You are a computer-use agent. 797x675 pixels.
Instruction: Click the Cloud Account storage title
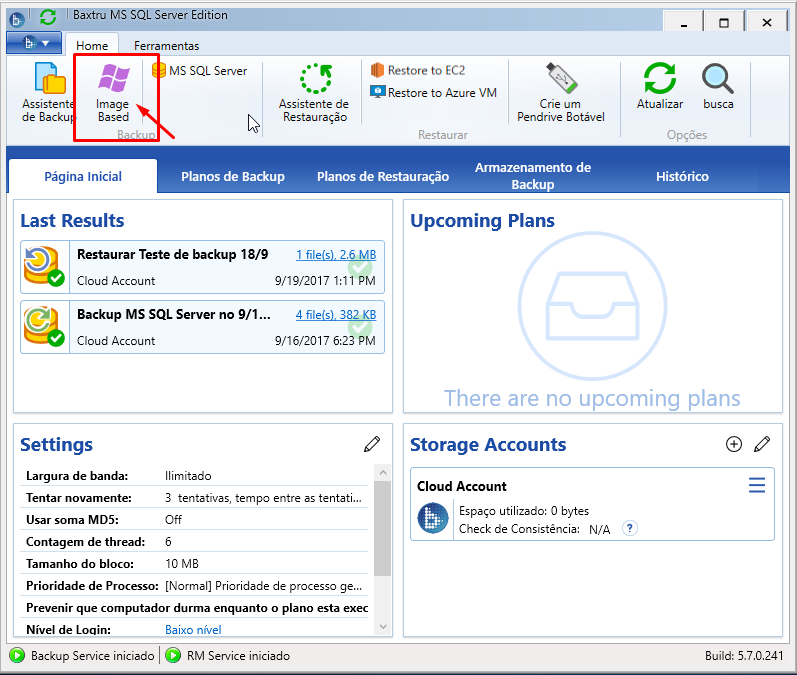click(462, 486)
